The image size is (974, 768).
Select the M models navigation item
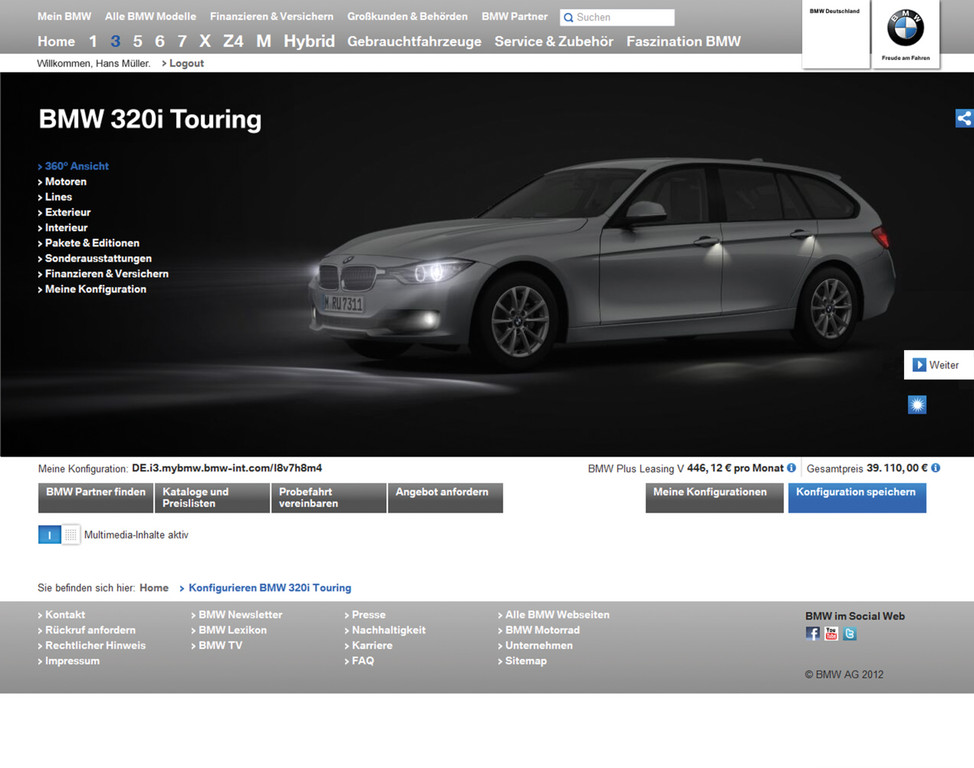[x=264, y=42]
